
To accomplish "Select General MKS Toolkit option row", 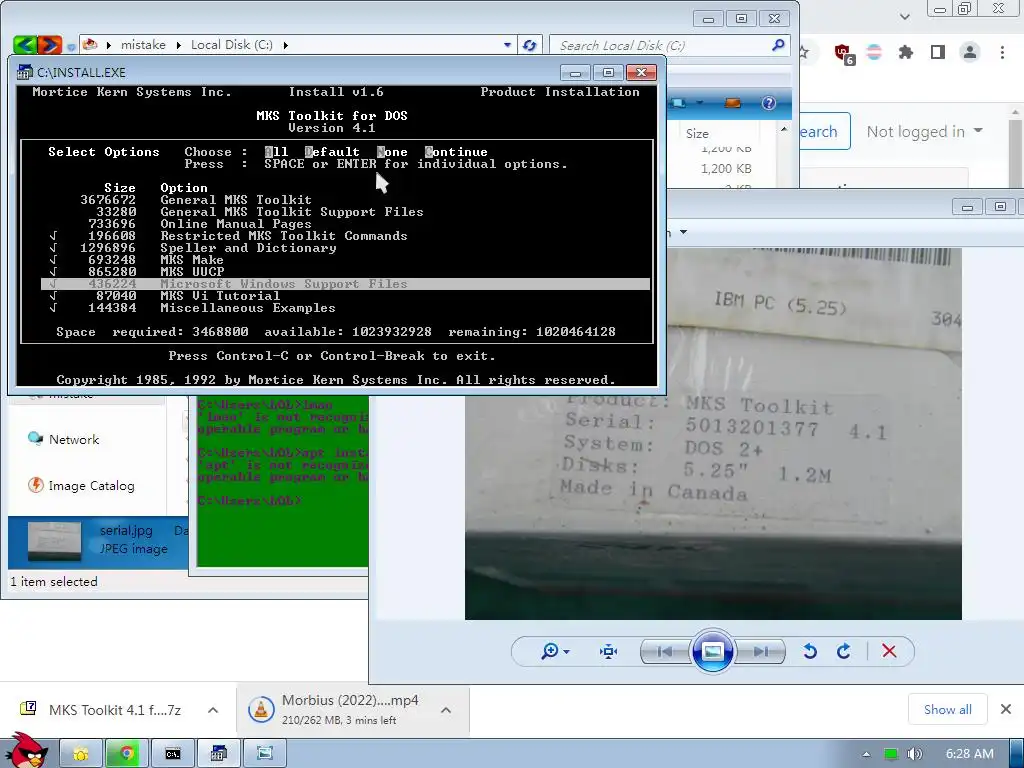I will point(345,200).
